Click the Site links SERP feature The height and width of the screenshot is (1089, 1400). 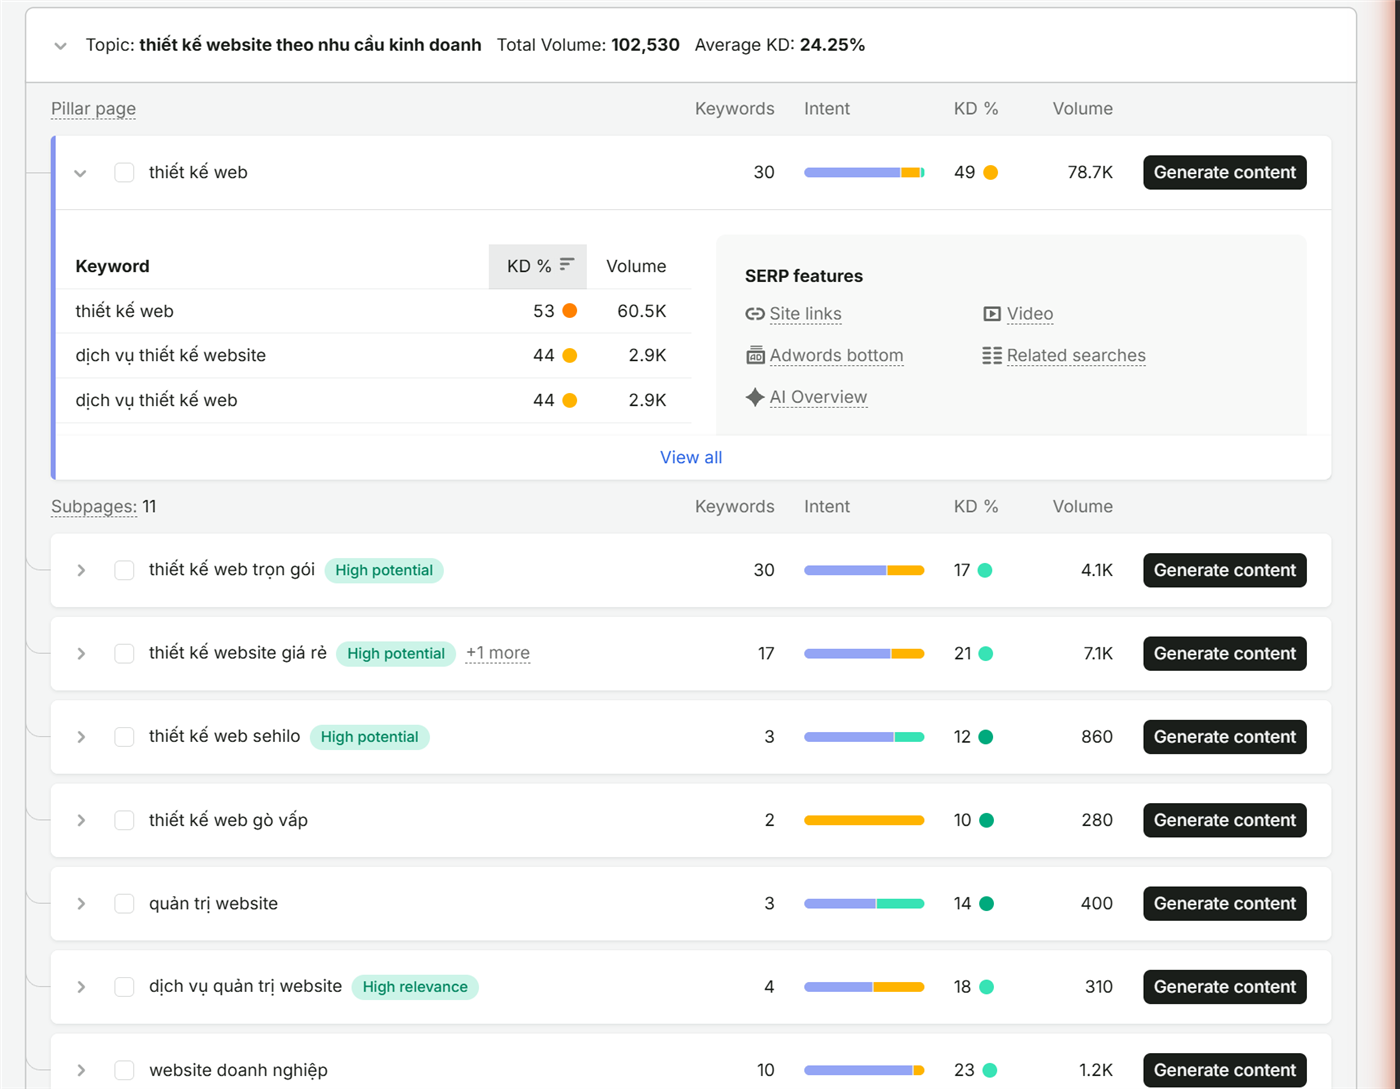point(805,314)
